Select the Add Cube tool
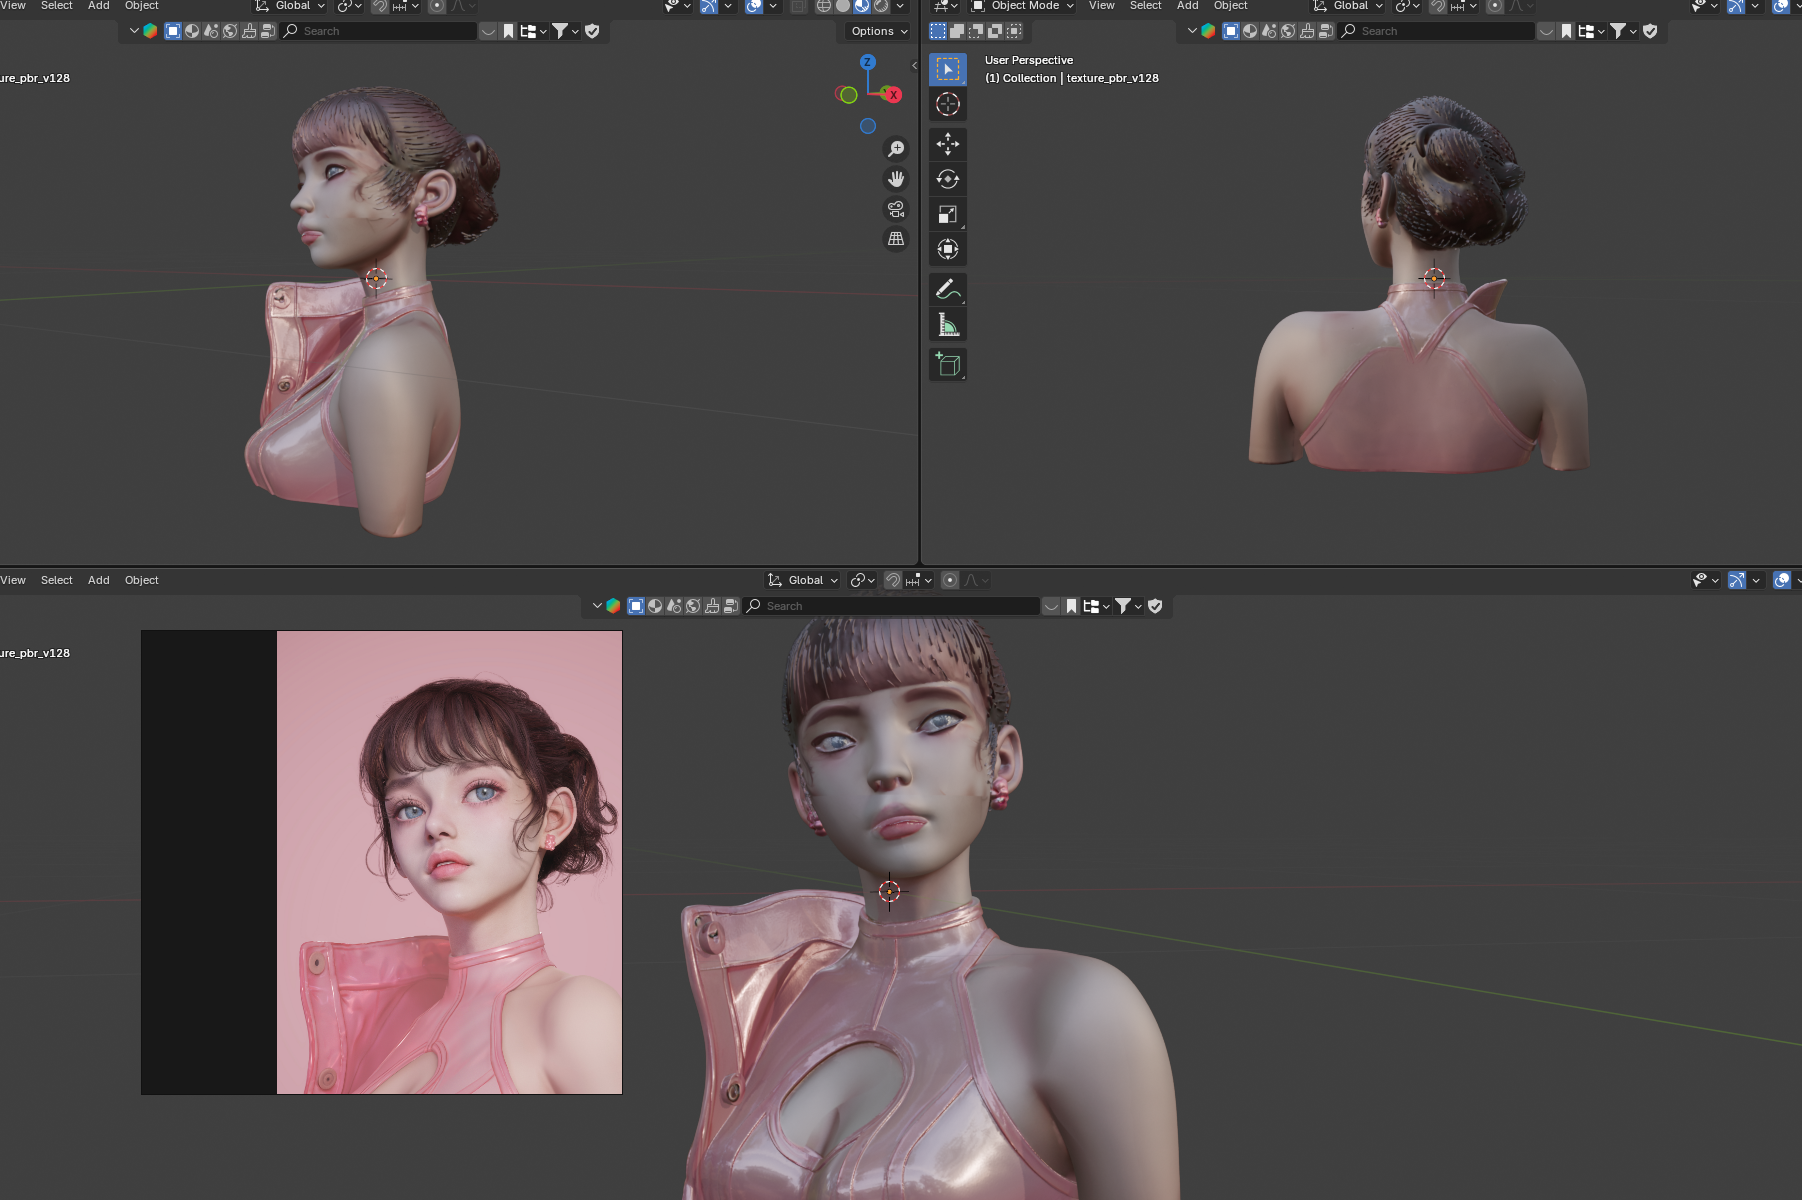The image size is (1802, 1200). click(x=947, y=364)
